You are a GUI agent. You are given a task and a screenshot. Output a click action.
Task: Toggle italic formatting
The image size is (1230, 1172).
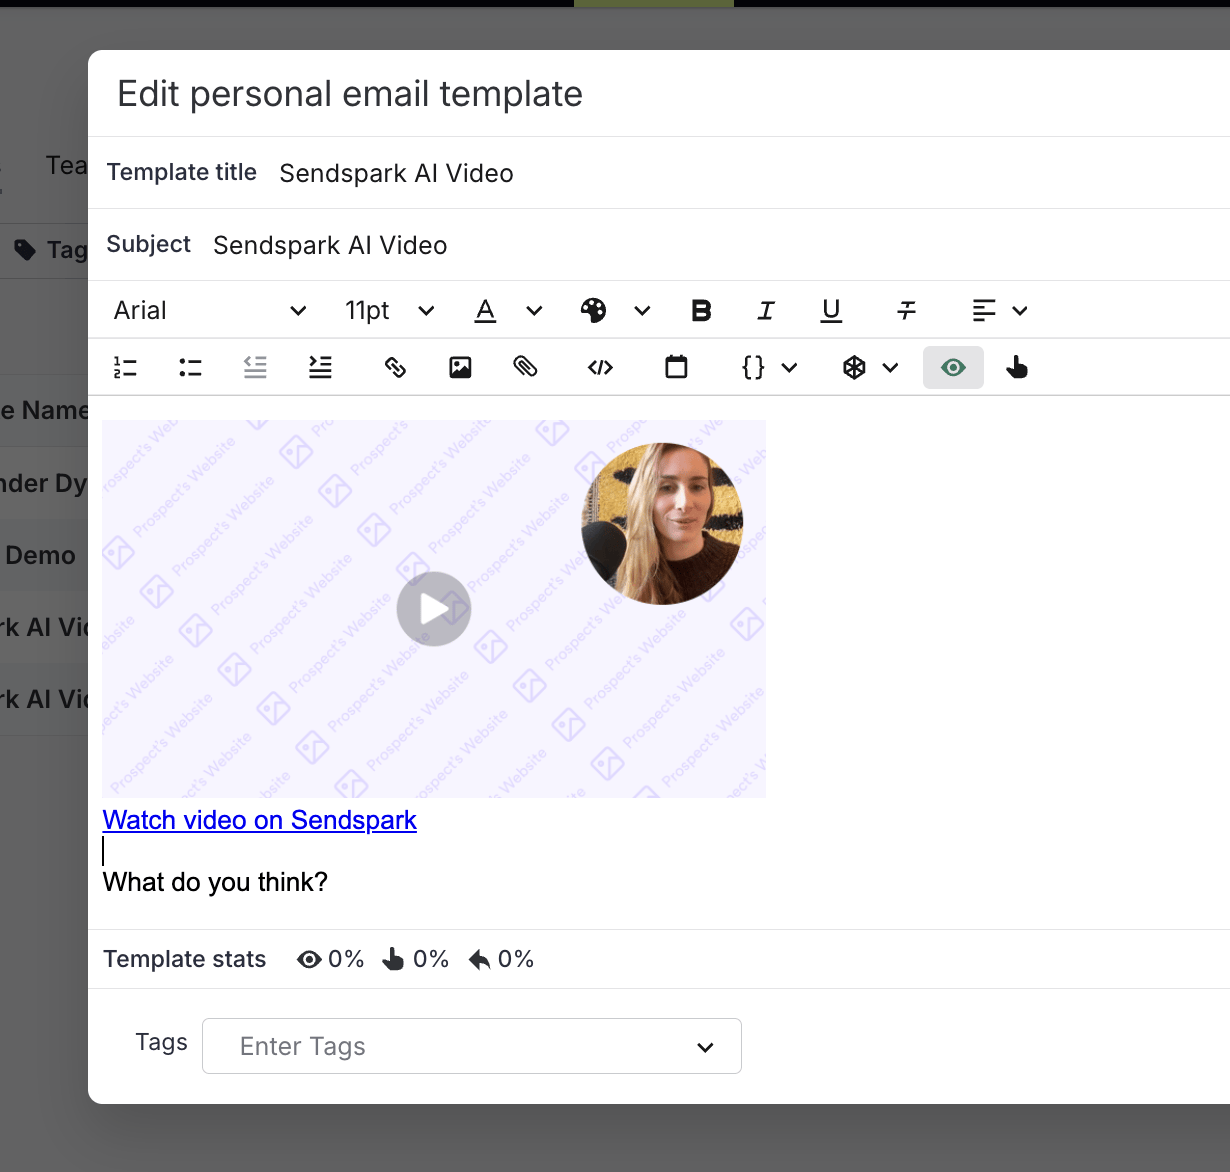click(x=766, y=311)
